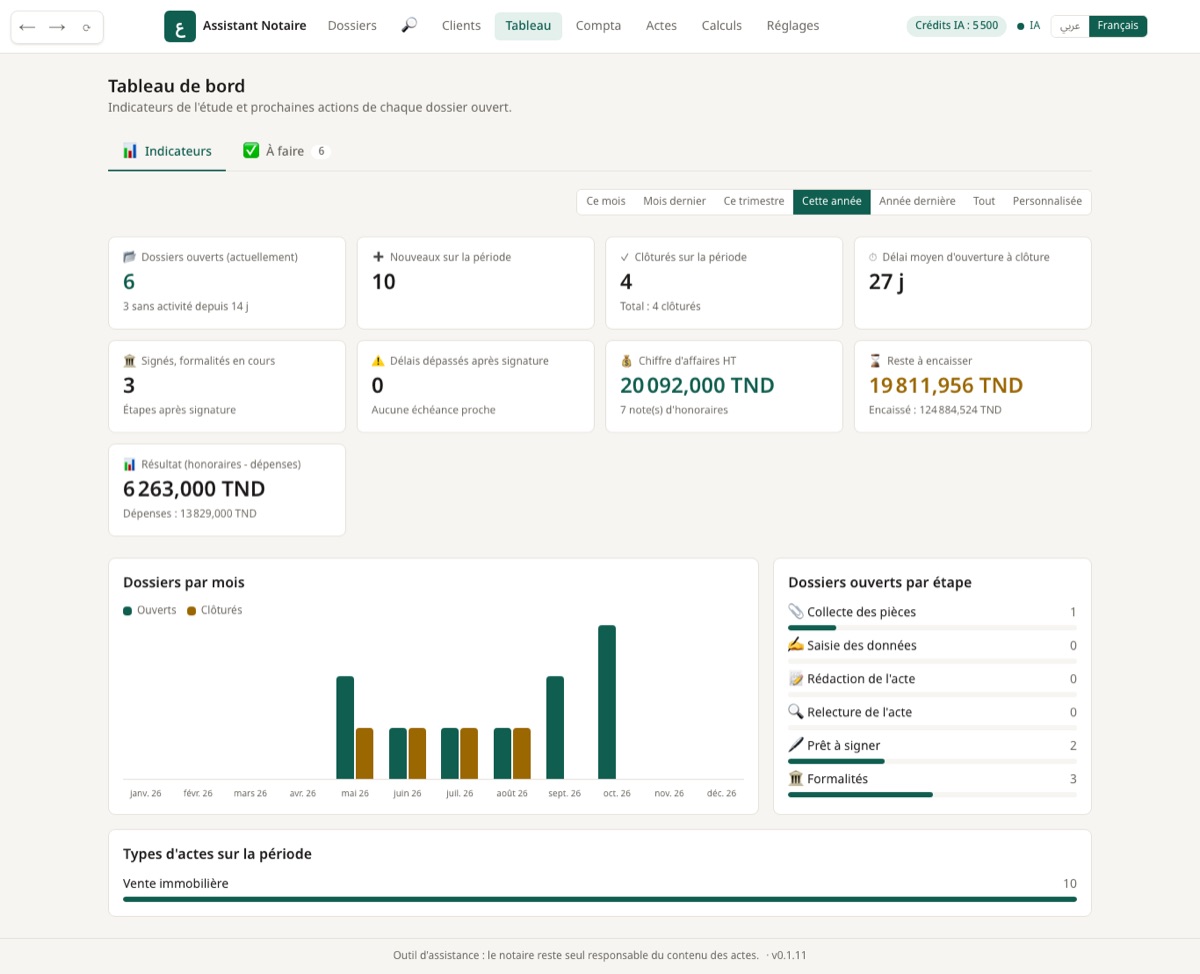Select the Tableau nav item
The height and width of the screenshot is (974, 1200).
tap(528, 26)
